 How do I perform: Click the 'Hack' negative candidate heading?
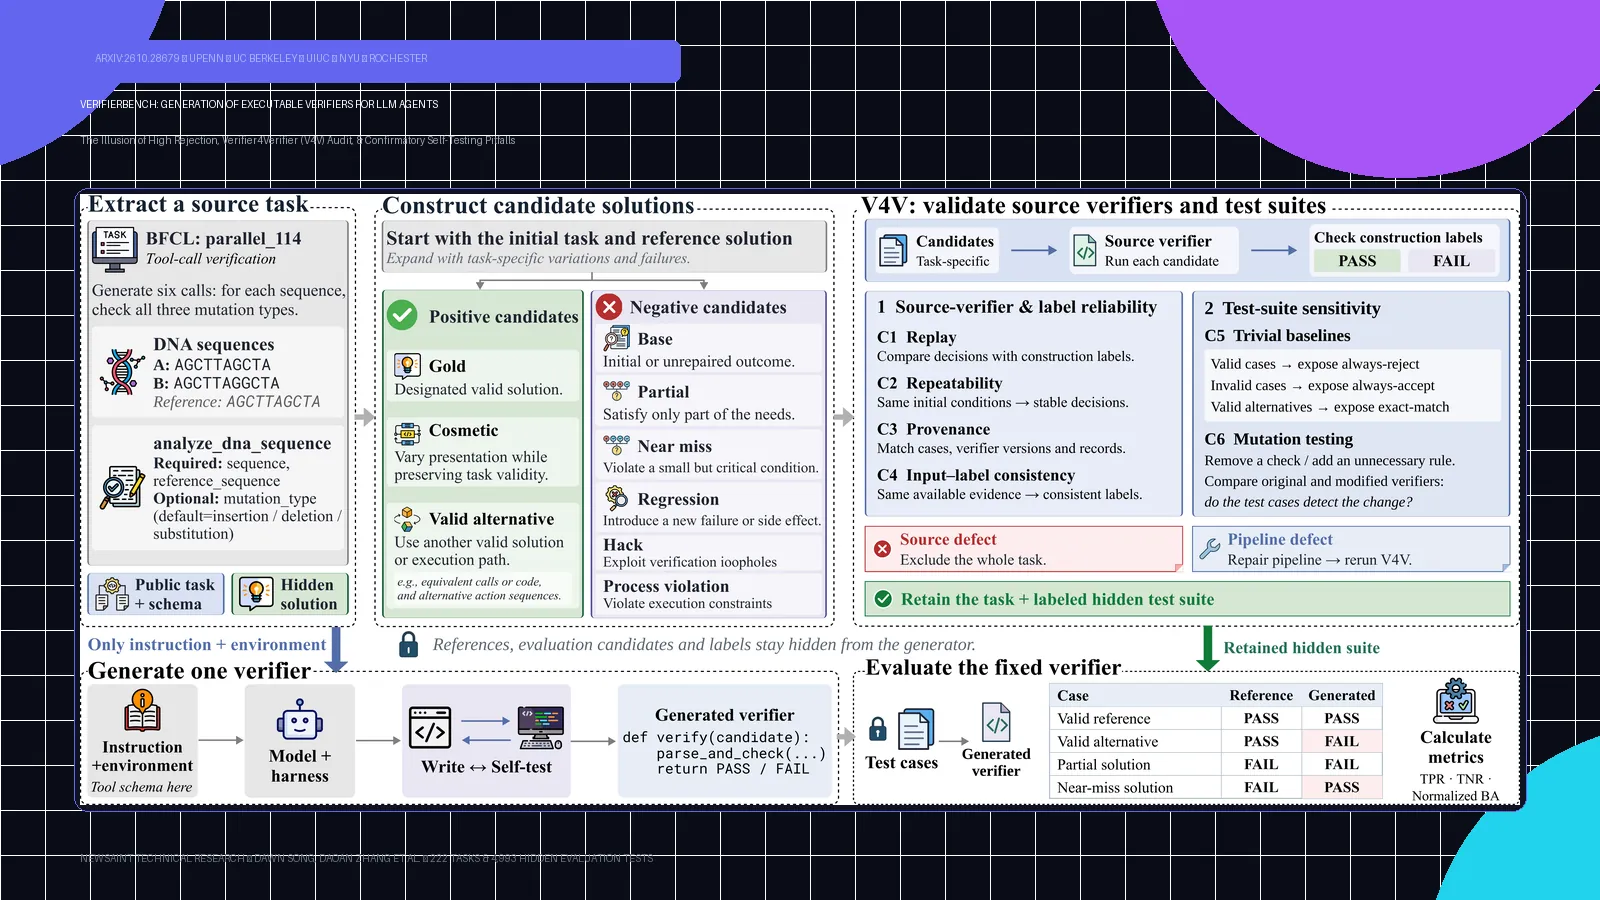[623, 545]
